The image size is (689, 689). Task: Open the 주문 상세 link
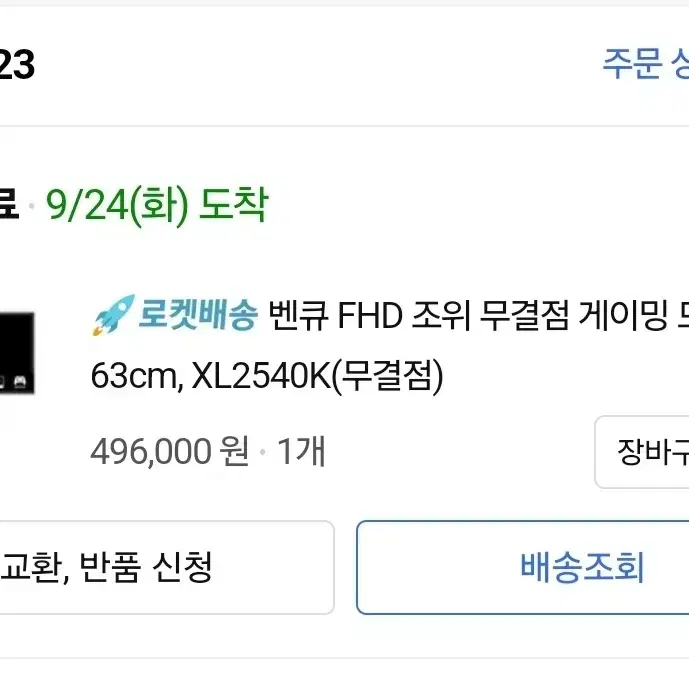645,64
